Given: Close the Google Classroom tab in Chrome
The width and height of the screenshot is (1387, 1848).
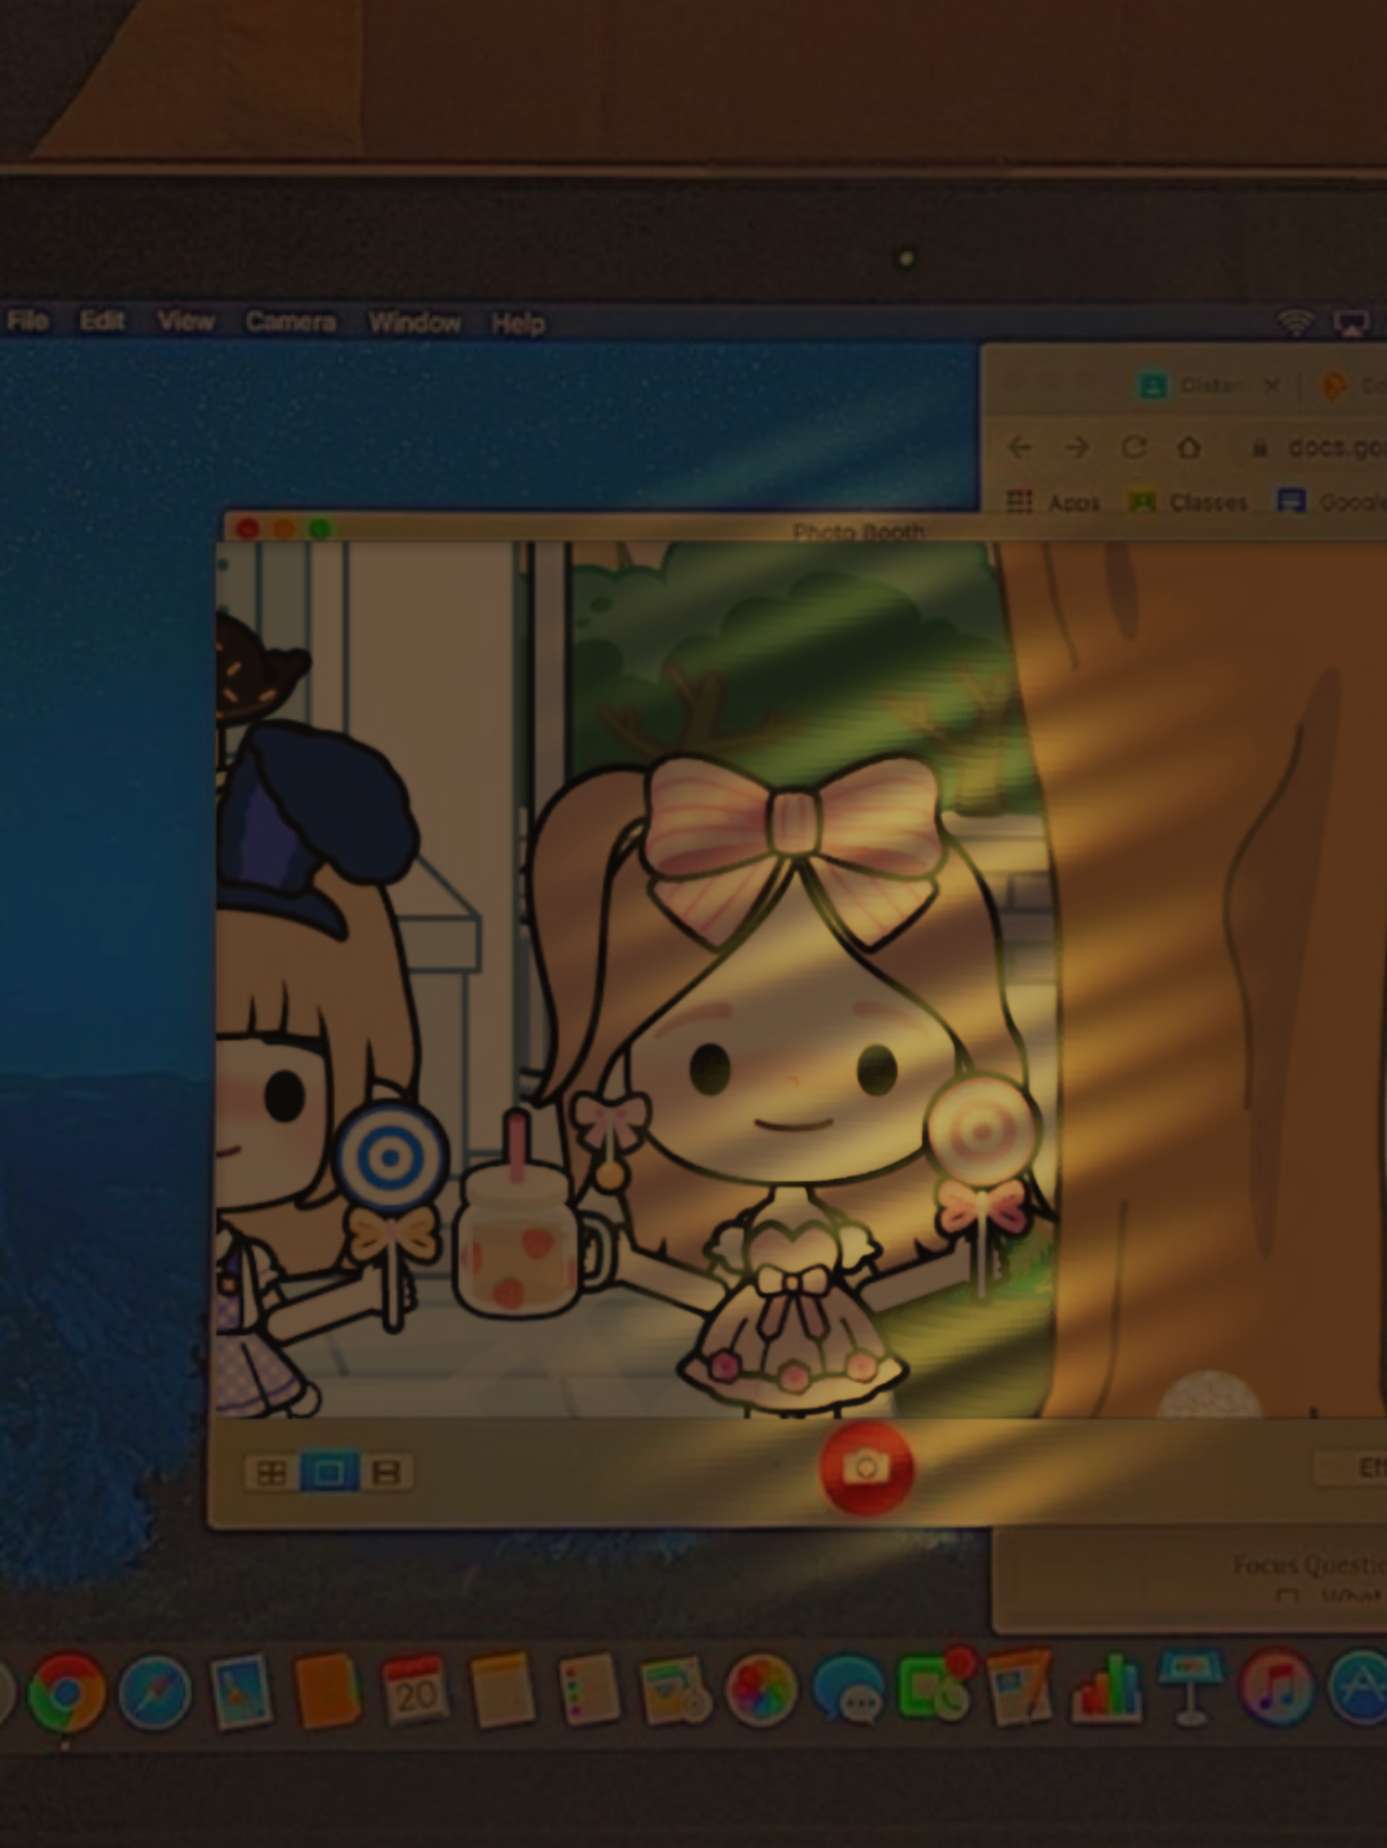Looking at the screenshot, I should (1272, 386).
